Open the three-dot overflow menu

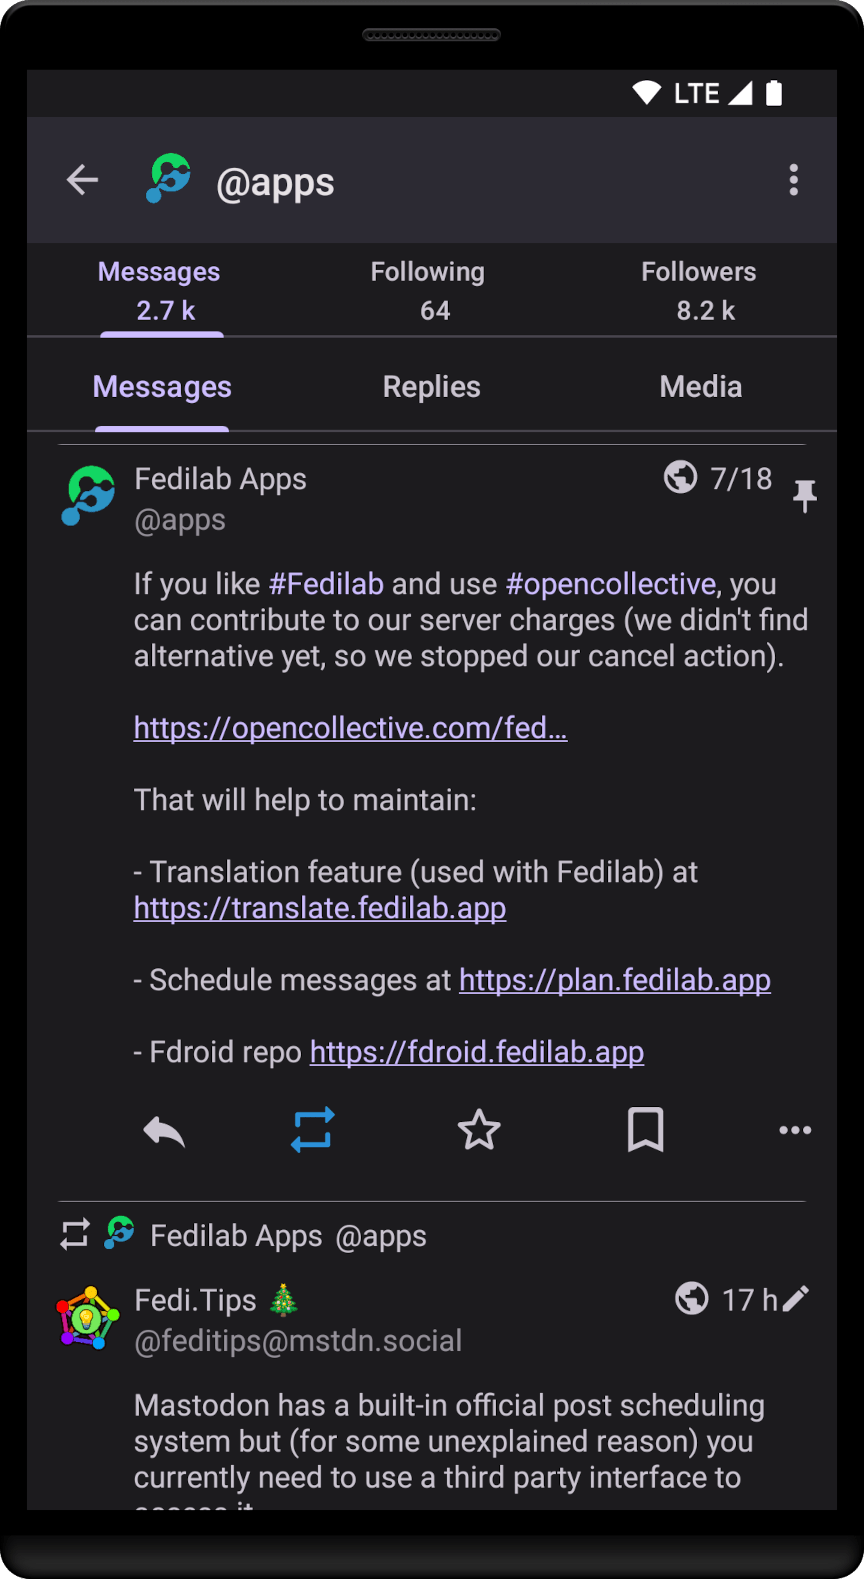point(793,180)
